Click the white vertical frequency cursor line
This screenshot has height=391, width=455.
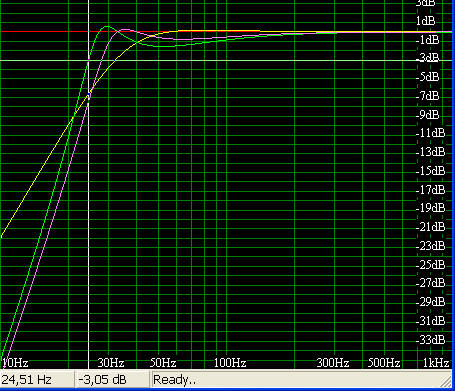click(x=88, y=183)
